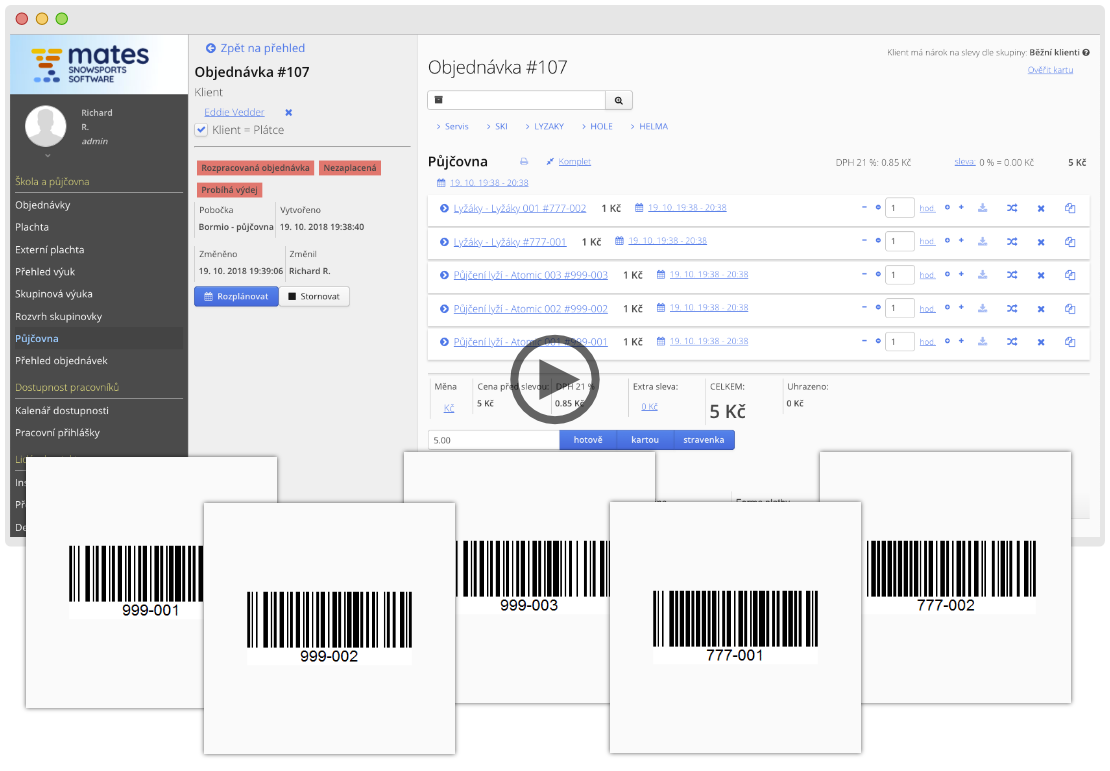Click date link in Atomic 002 row
The image size is (1110, 771).
tap(709, 308)
